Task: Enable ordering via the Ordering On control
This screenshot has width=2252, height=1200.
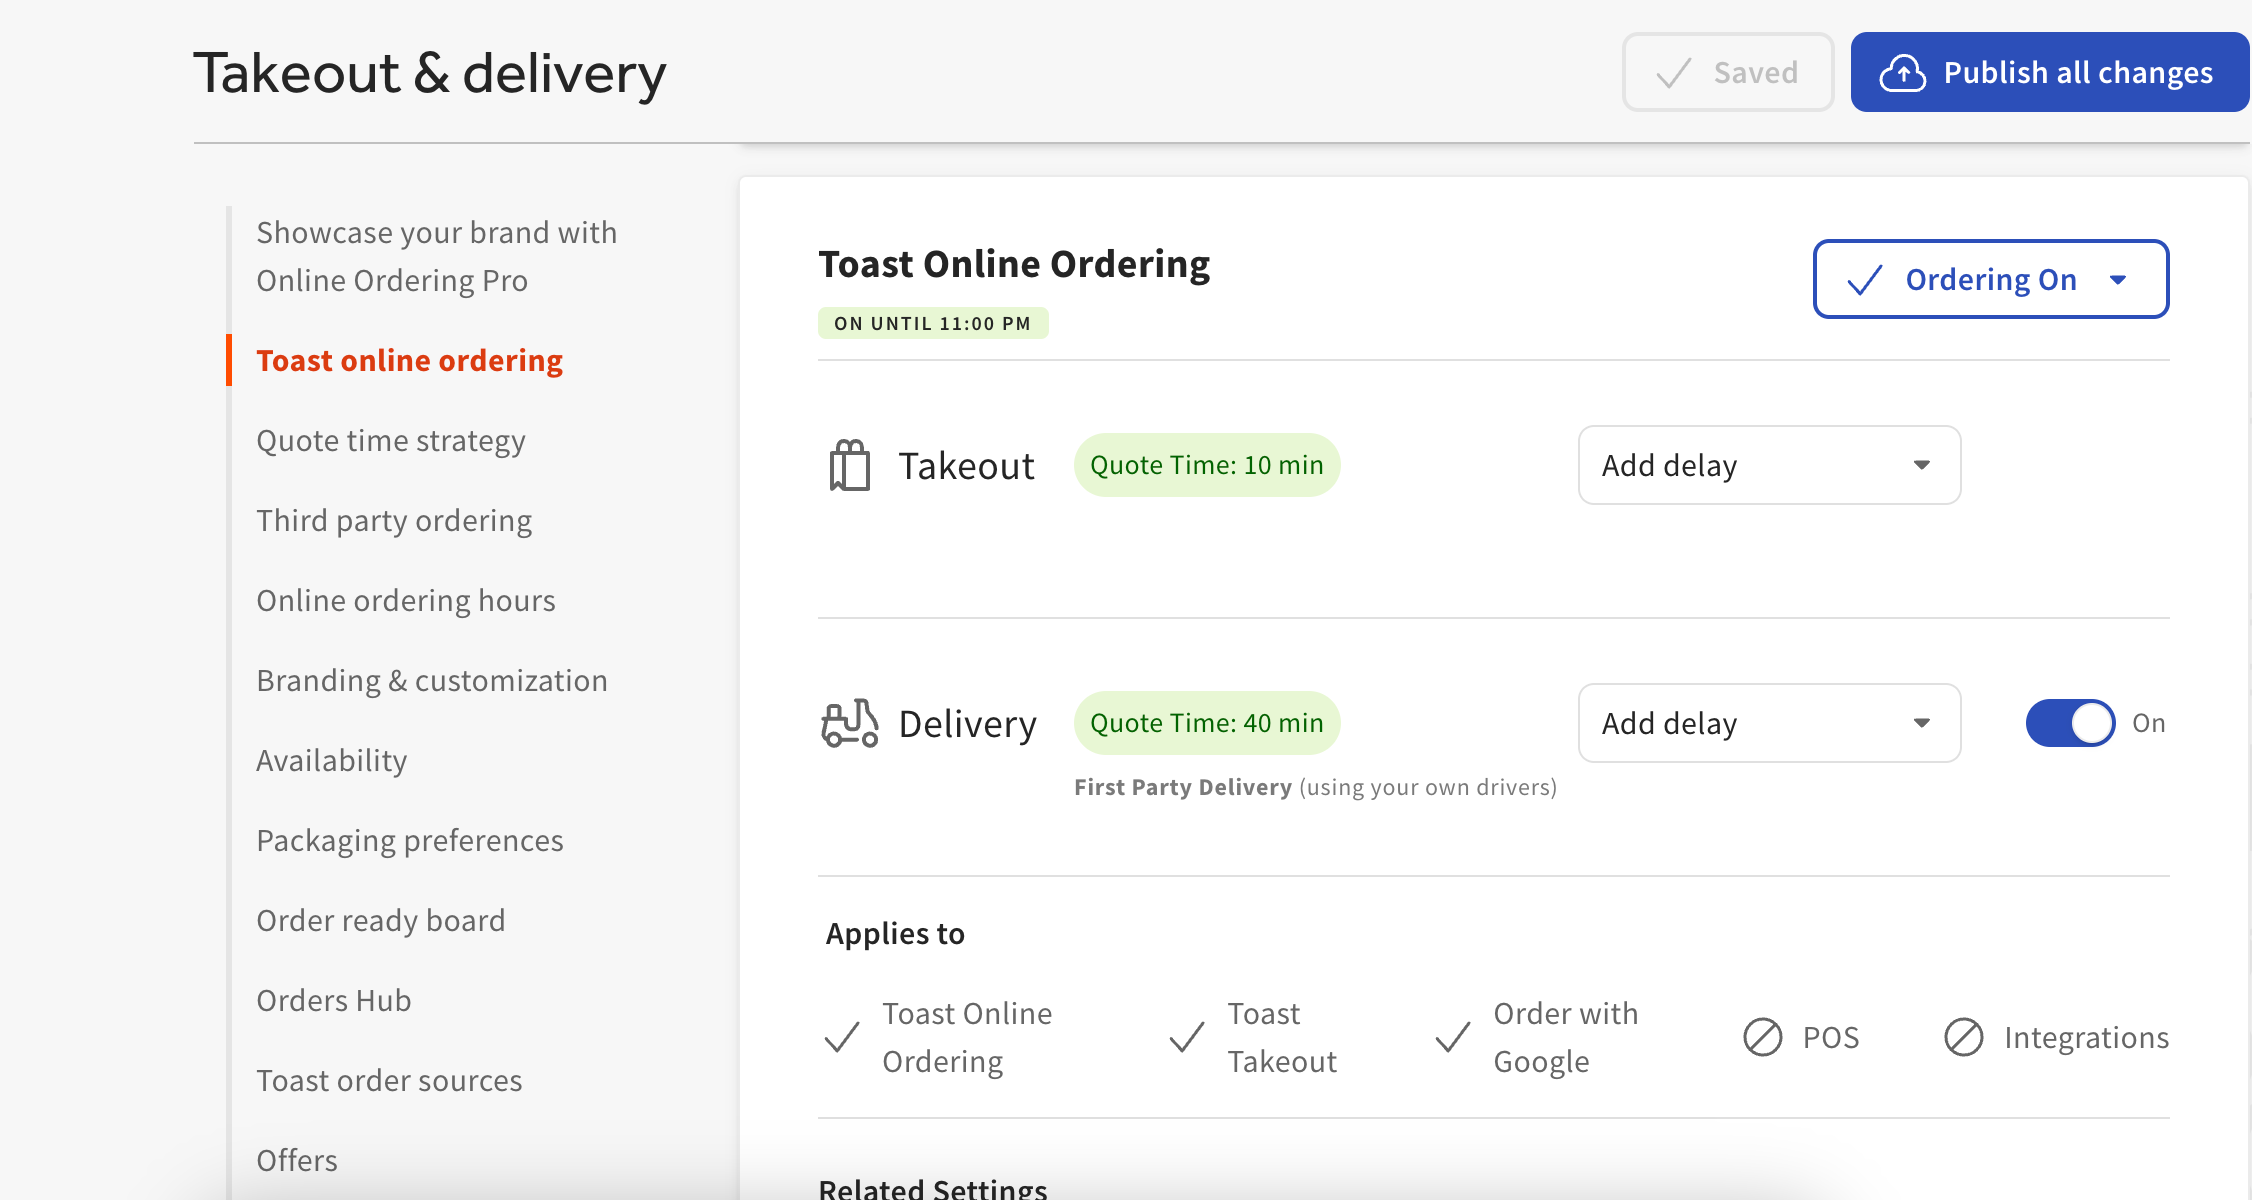Action: [1990, 280]
